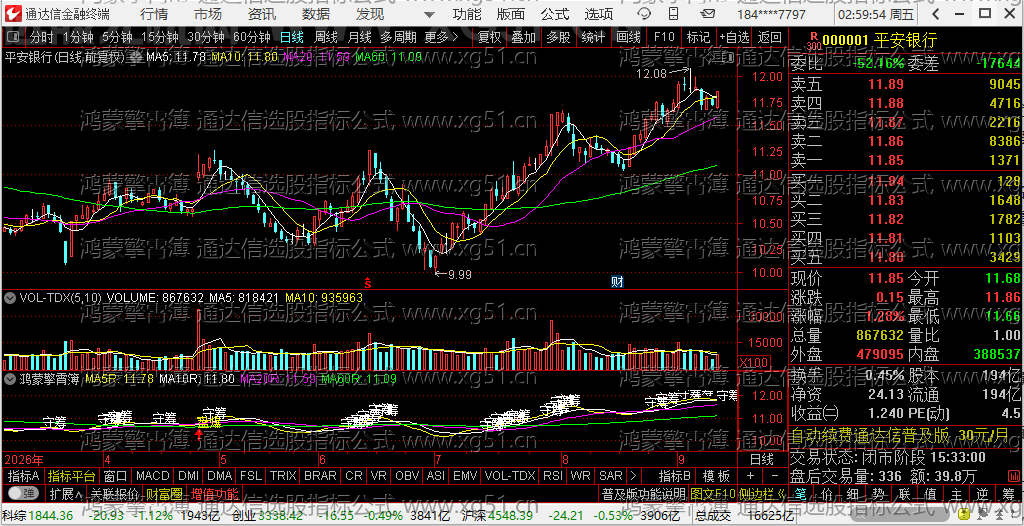Click the 通达信 logo icon
Viewport: 1024px width, 526px height.
[12, 13]
